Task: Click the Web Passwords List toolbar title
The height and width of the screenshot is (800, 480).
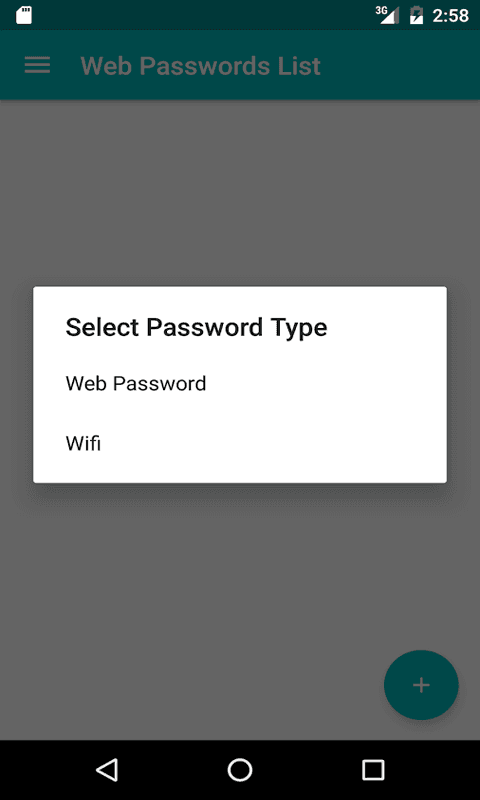Action: pos(200,65)
